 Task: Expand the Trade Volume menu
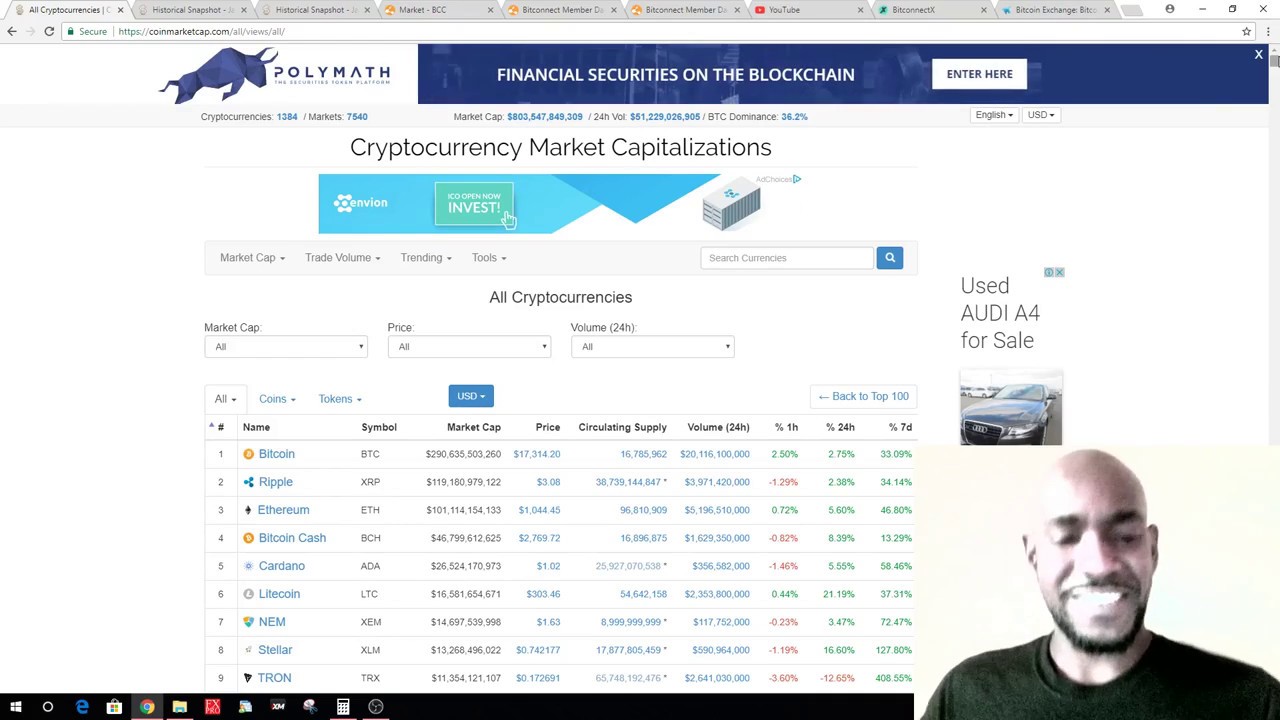(x=342, y=258)
